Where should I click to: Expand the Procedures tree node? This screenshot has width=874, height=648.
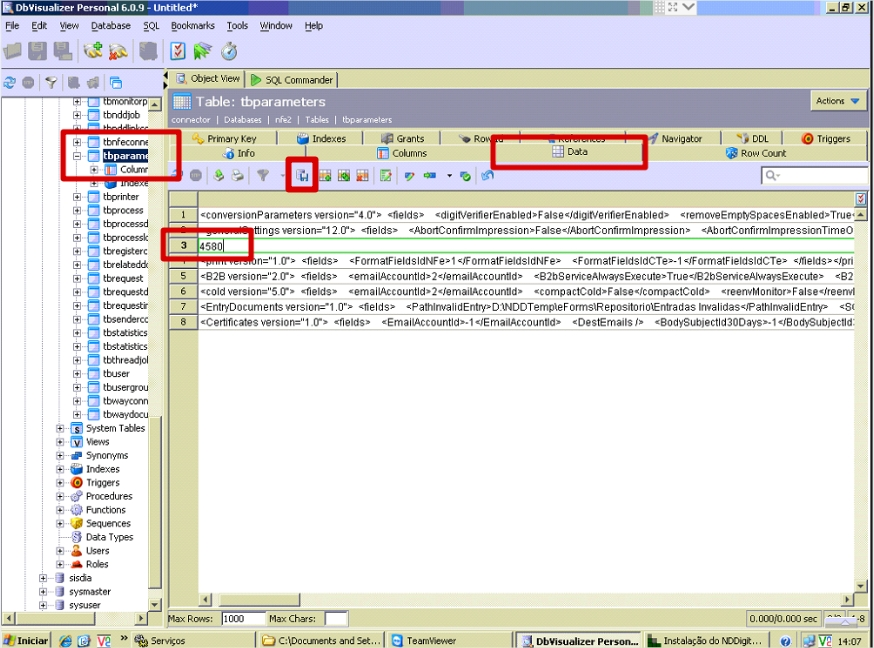61,496
